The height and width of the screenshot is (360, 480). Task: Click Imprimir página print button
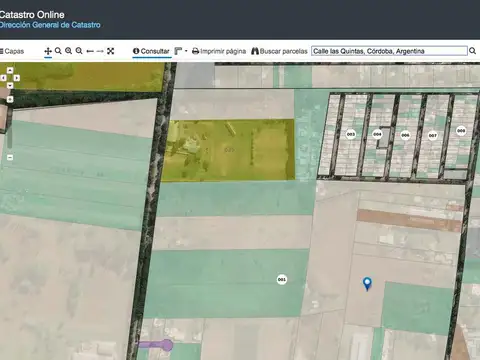(x=219, y=51)
